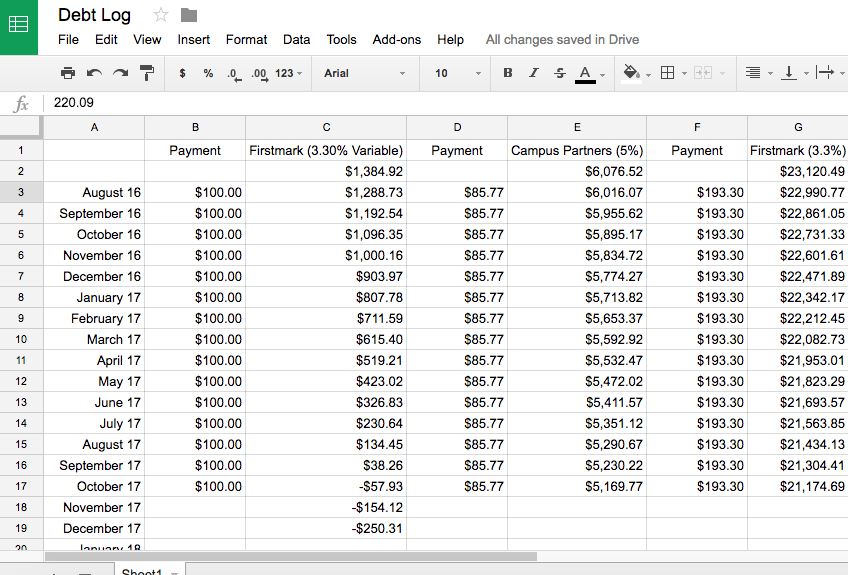The width and height of the screenshot is (848, 575).
Task: Select cell with $5,169.77
Action: [577, 486]
